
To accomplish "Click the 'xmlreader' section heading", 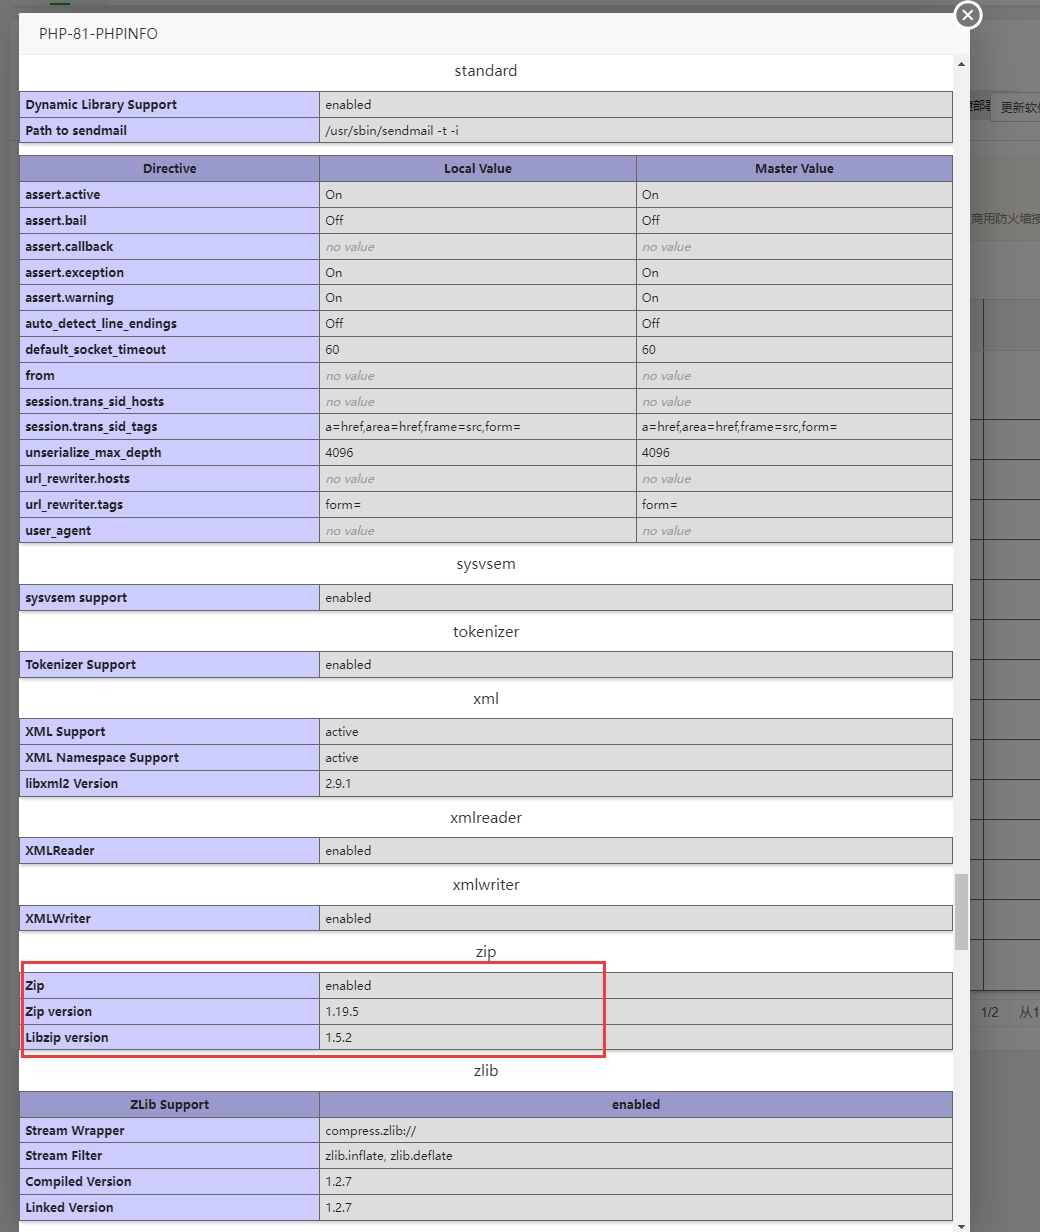I will point(486,818).
